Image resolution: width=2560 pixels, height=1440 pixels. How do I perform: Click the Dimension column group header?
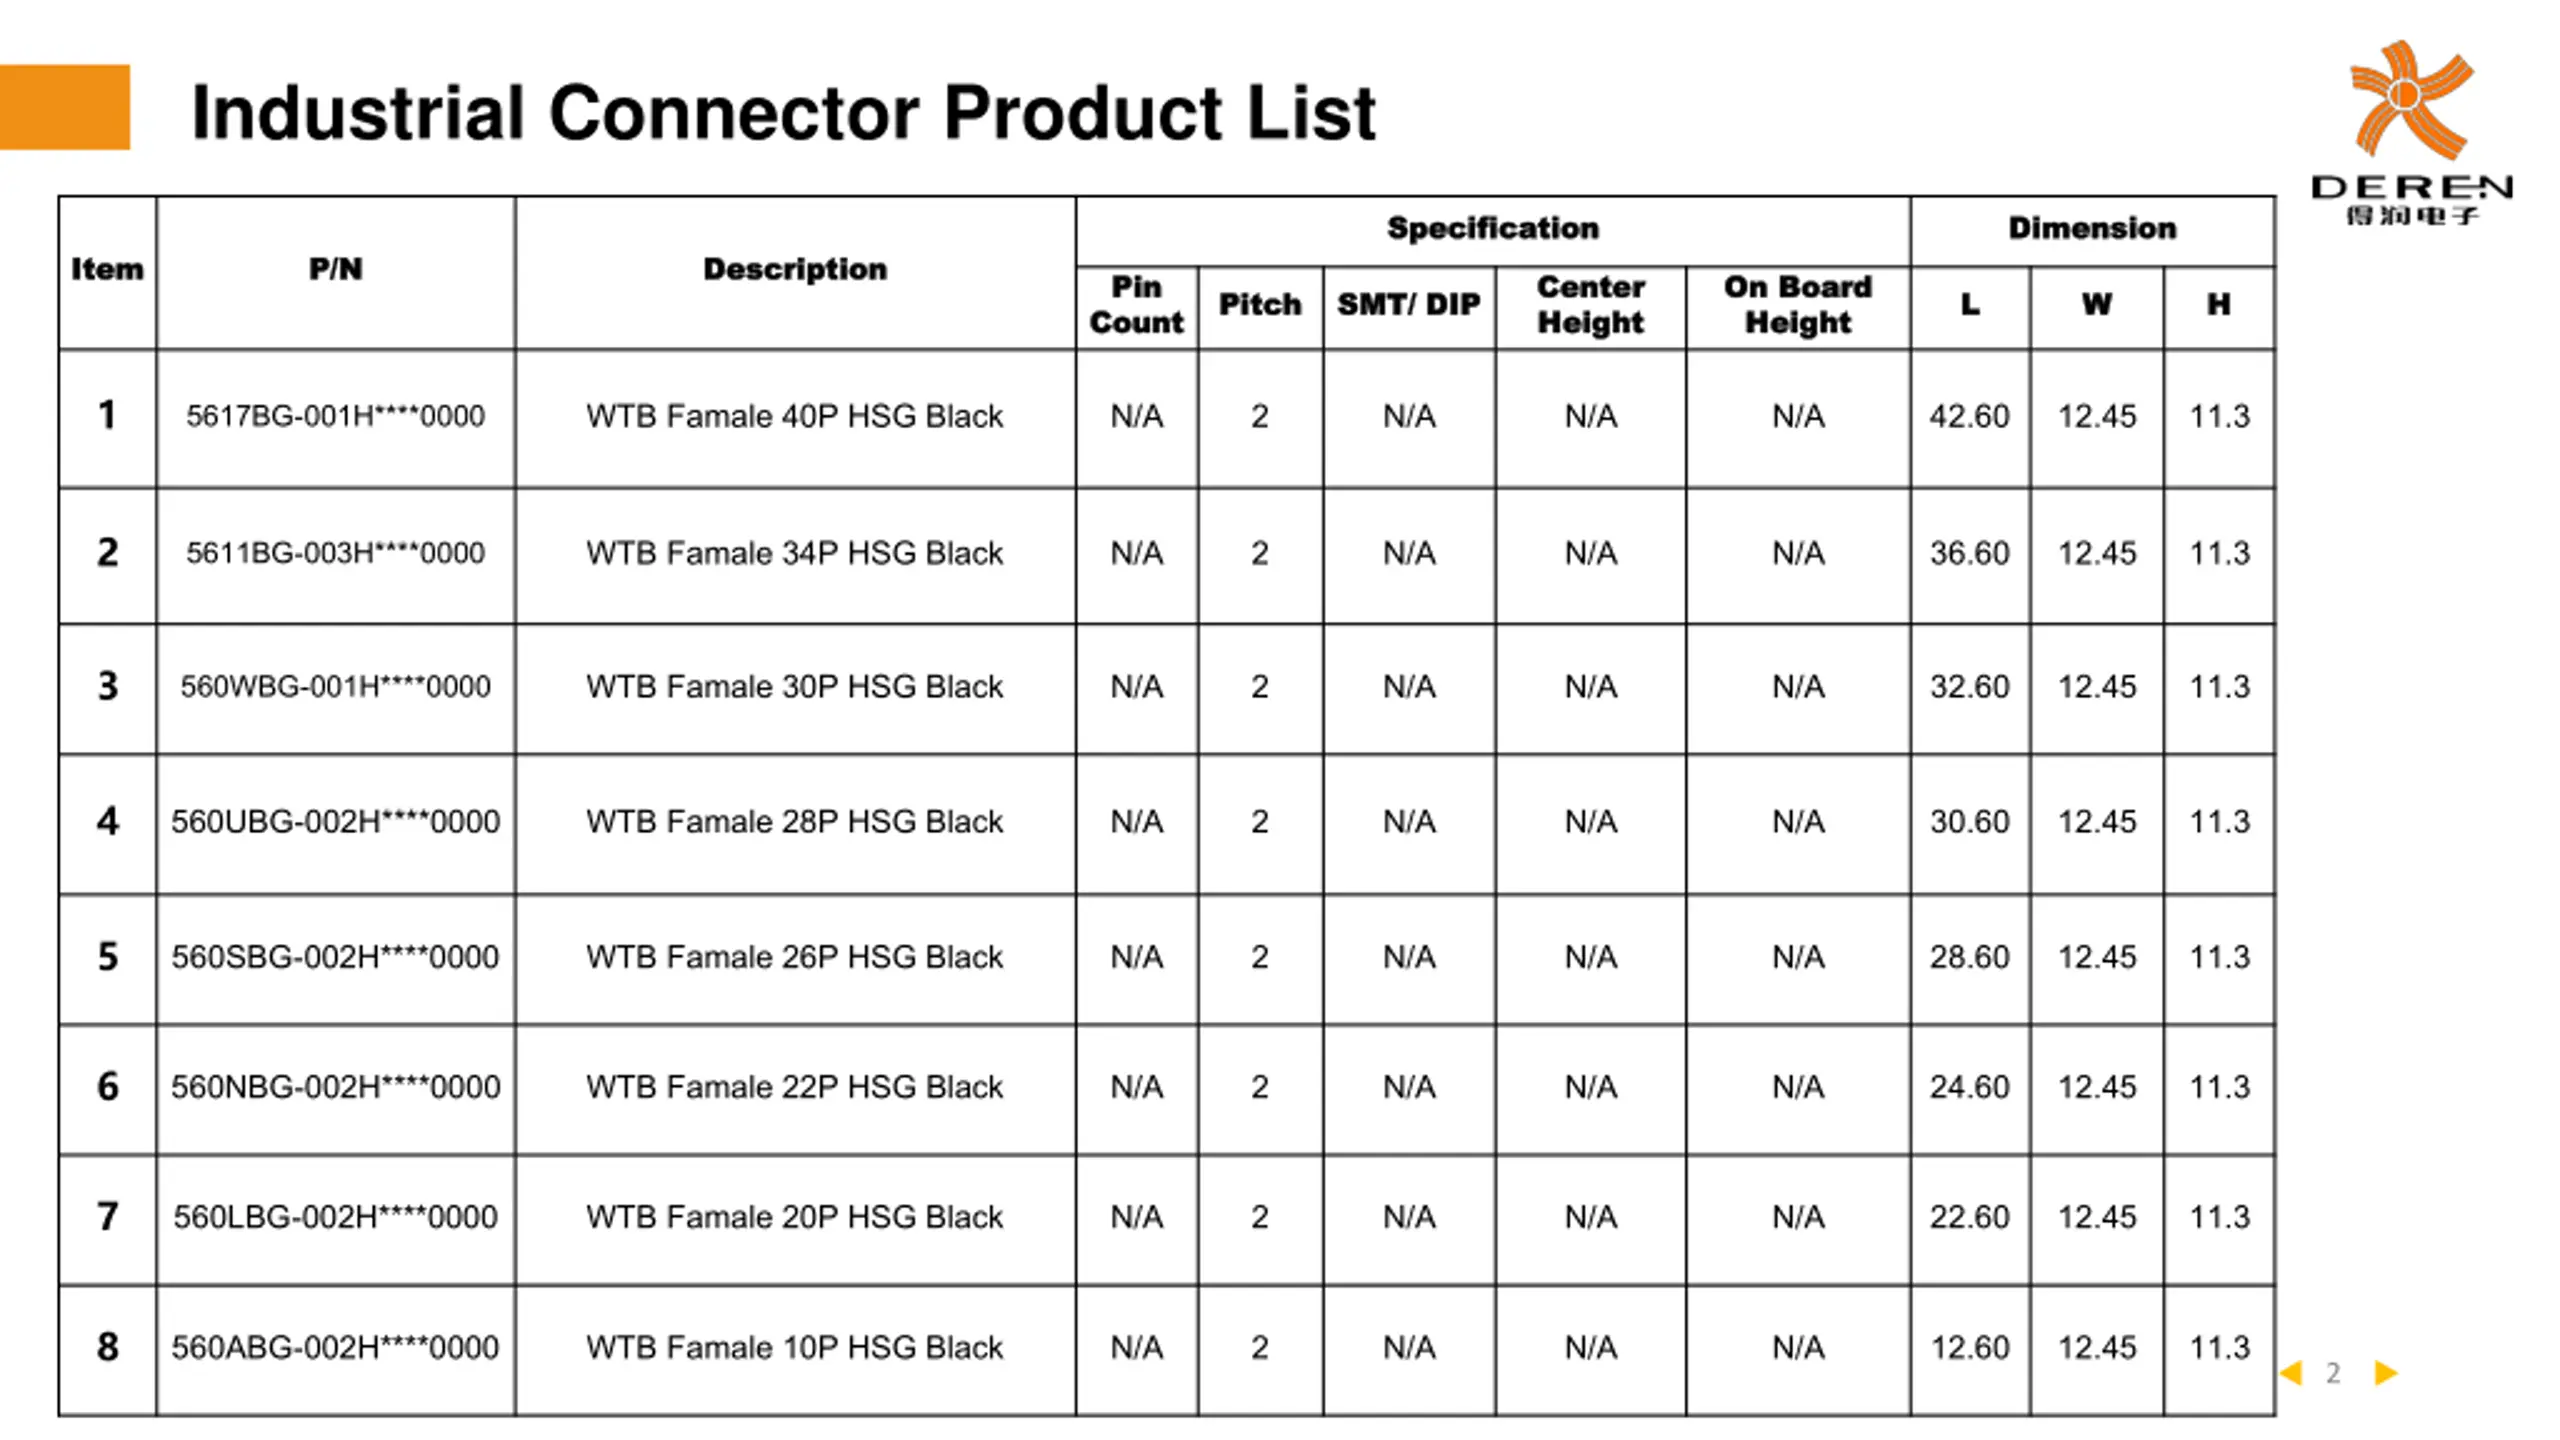(2092, 229)
